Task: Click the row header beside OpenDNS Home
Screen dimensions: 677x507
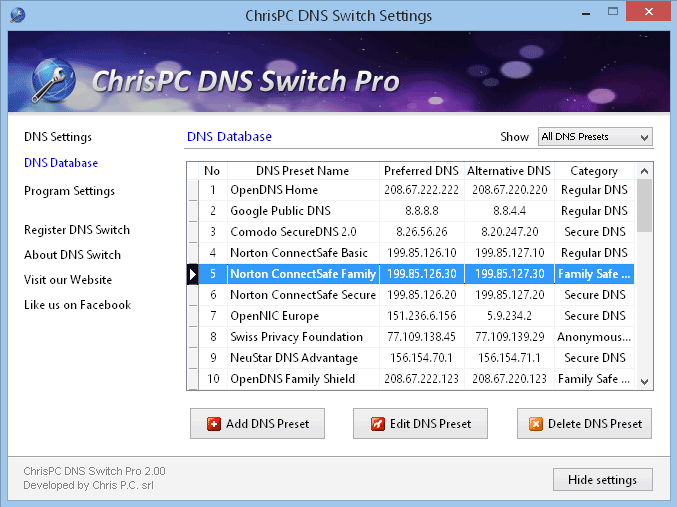Action: coord(193,190)
